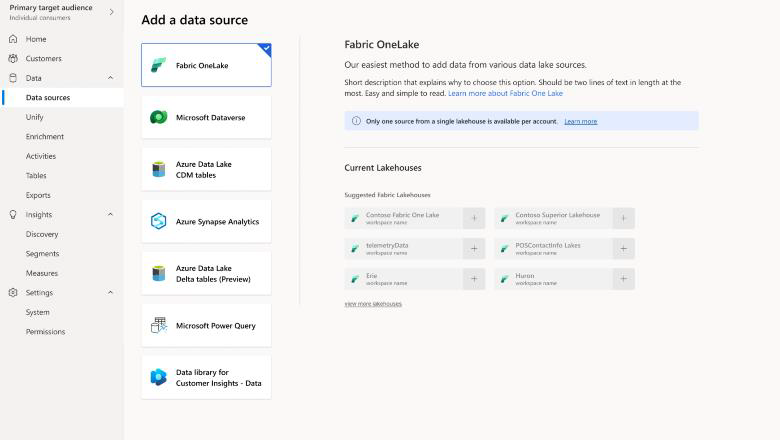Select the Microsoft Power Query data source

[206, 325]
